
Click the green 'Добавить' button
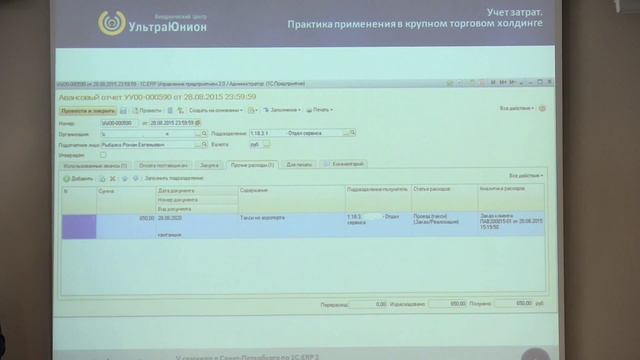[78, 179]
